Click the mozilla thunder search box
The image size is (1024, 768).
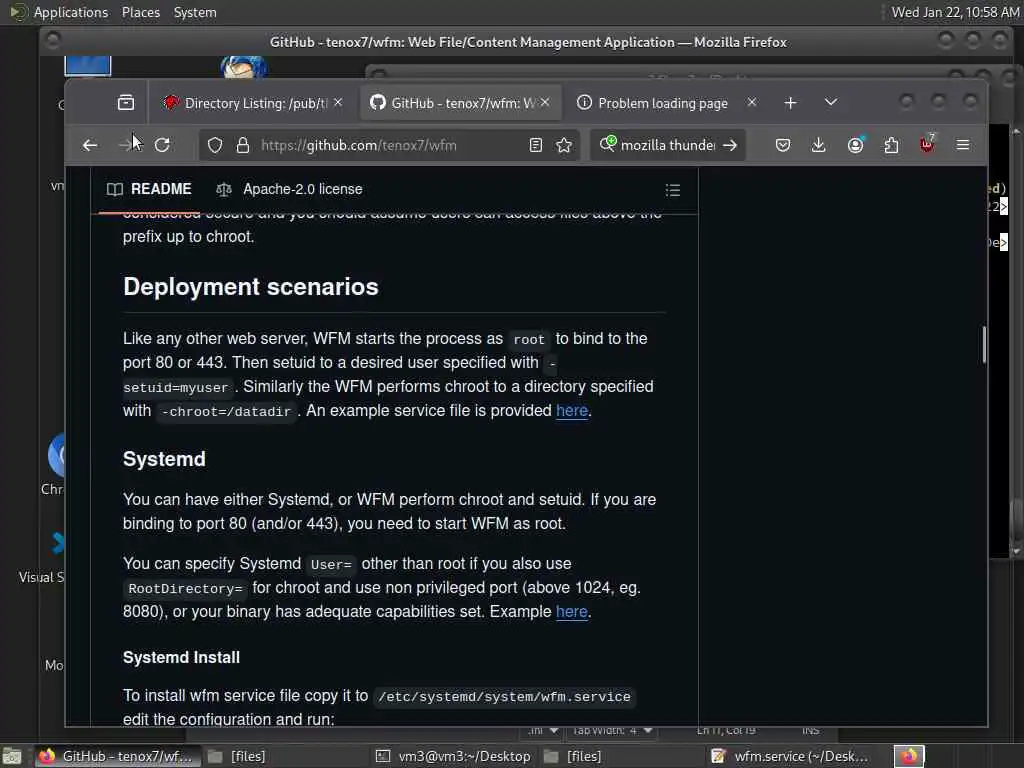(667, 145)
